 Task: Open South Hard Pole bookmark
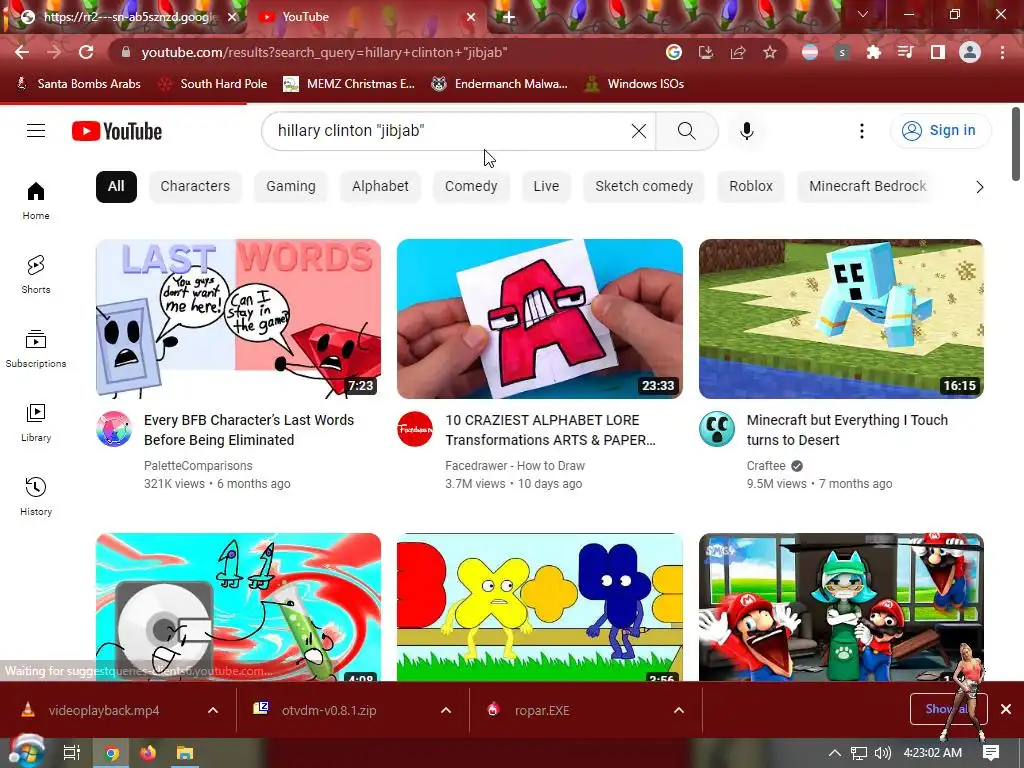[x=213, y=84]
